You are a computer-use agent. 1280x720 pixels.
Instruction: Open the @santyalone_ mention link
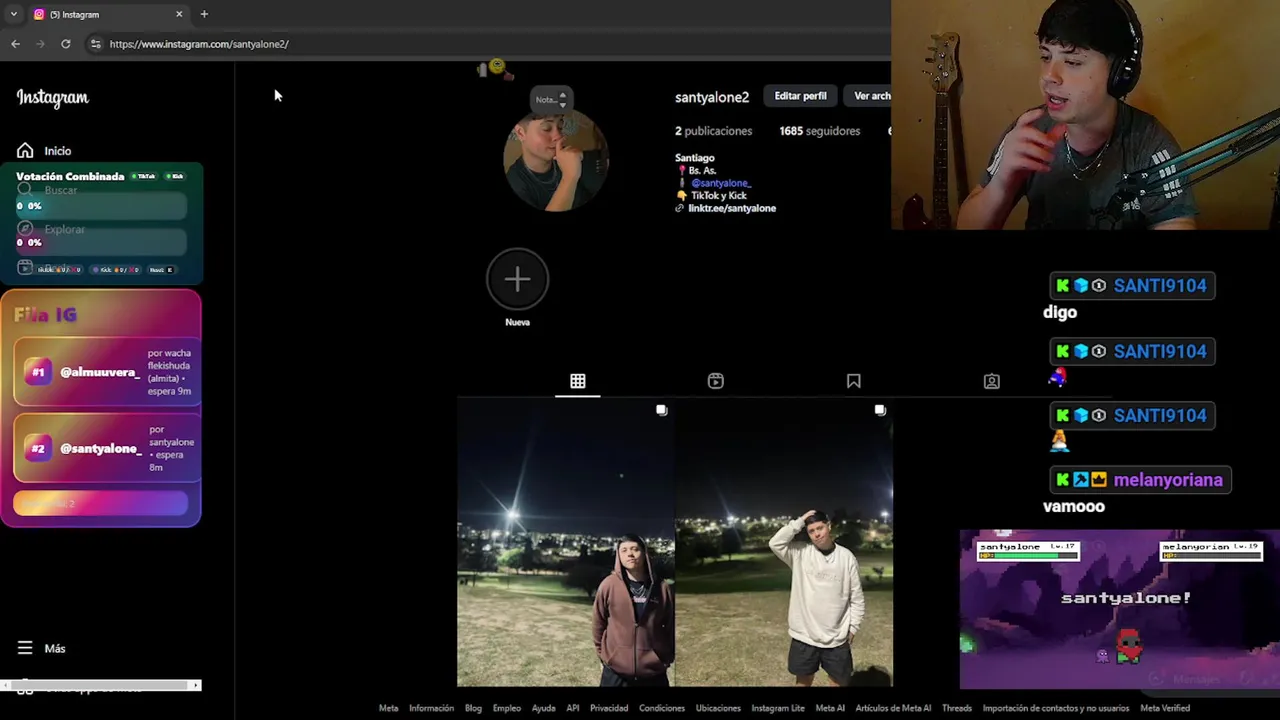(x=720, y=183)
